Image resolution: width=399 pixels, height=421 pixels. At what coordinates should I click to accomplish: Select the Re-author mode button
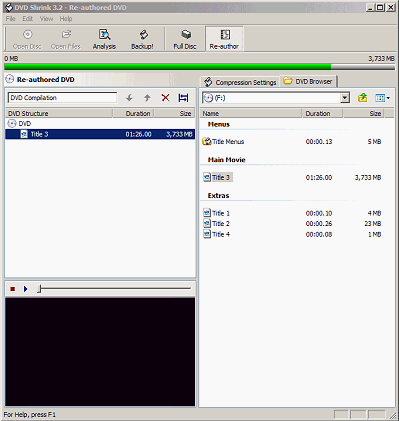pyautogui.click(x=224, y=39)
